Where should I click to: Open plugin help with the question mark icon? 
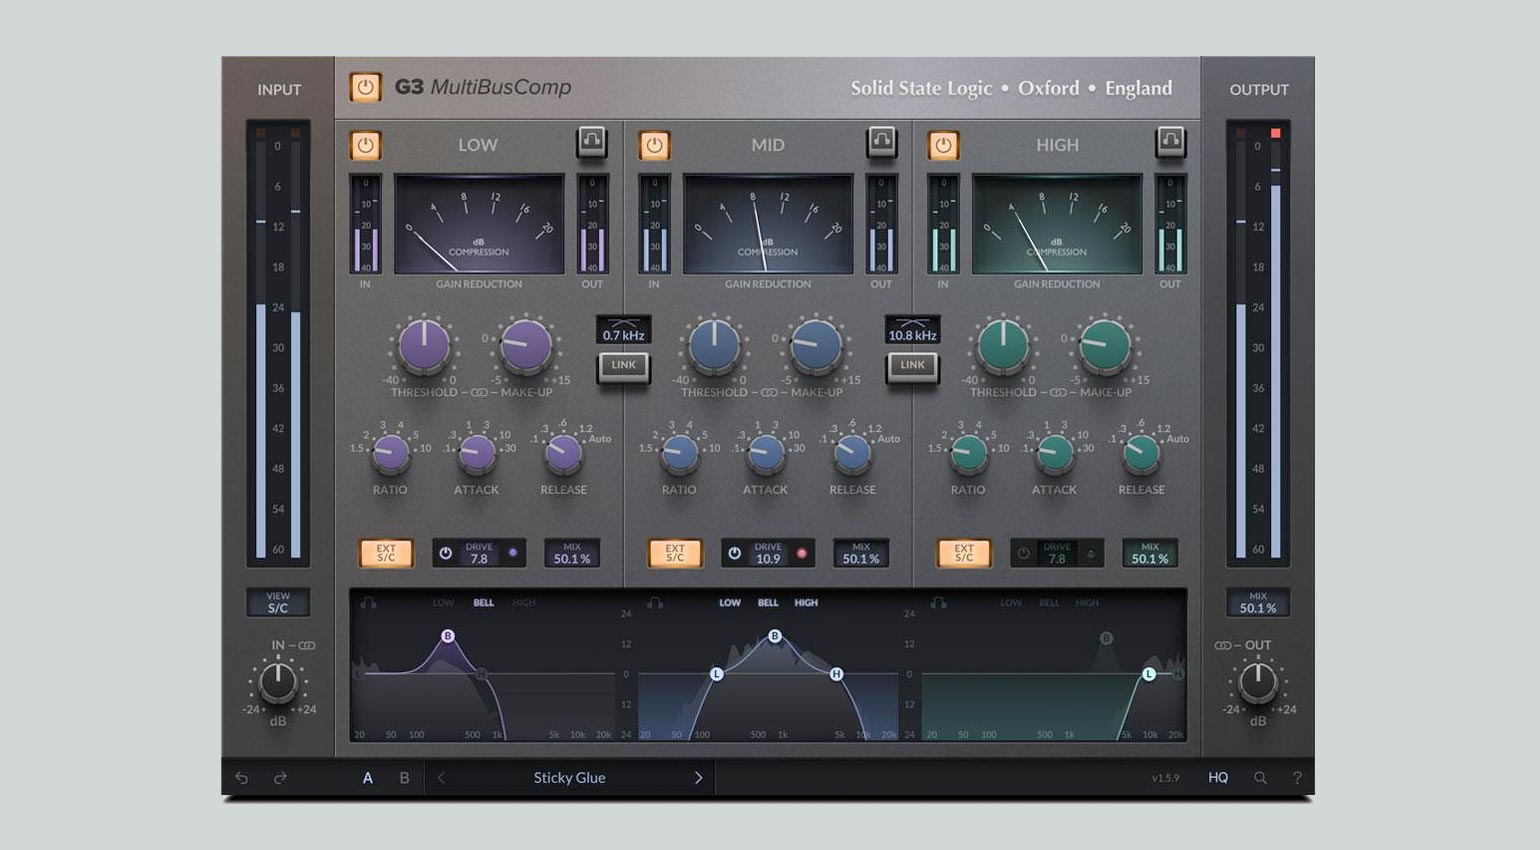1296,777
